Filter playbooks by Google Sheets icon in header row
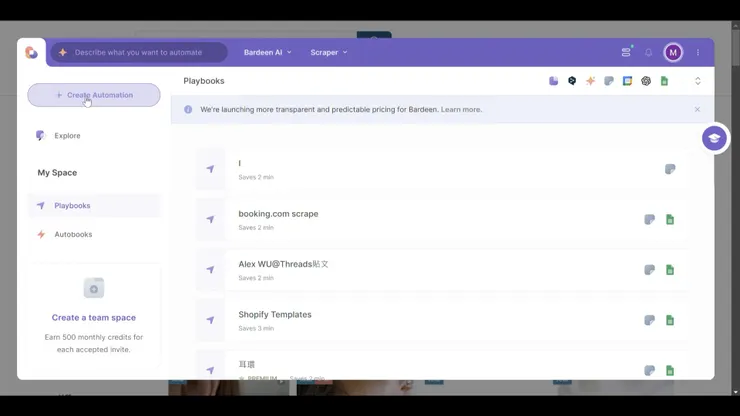 (x=664, y=81)
